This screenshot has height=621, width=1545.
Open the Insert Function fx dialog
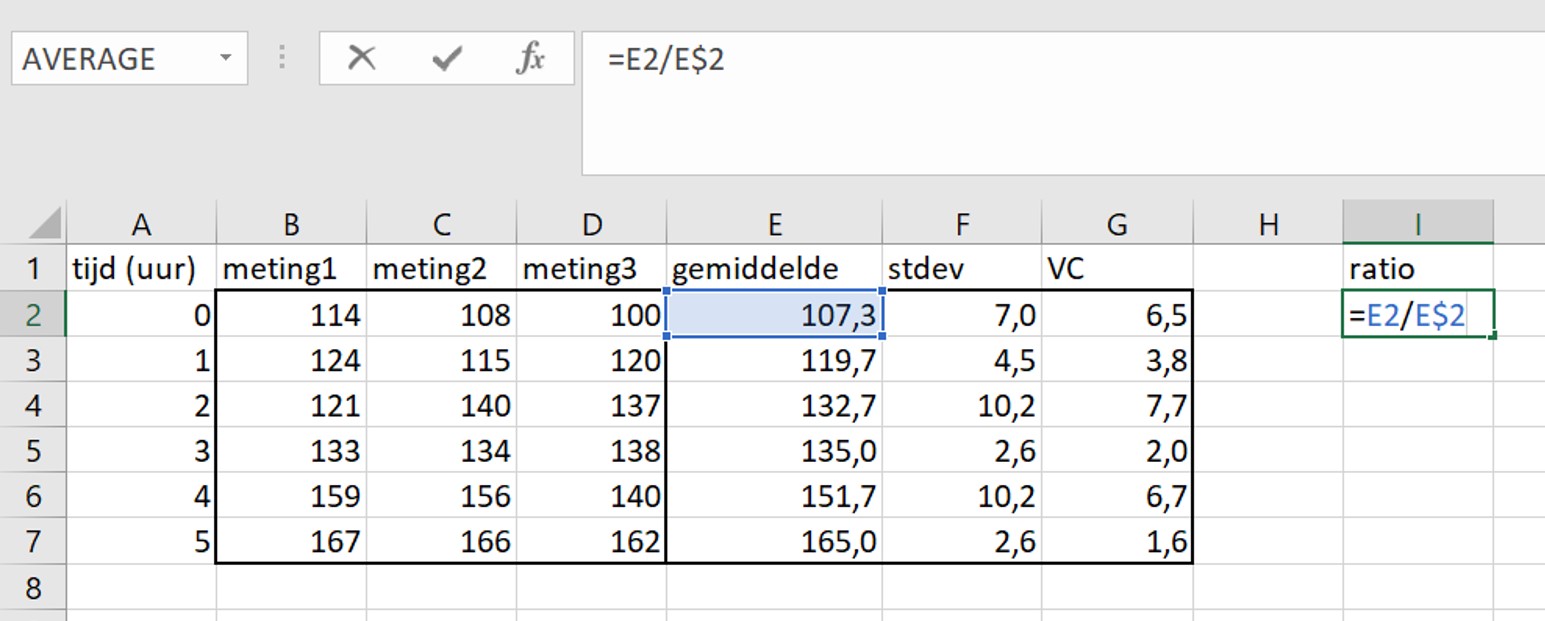[x=530, y=59]
